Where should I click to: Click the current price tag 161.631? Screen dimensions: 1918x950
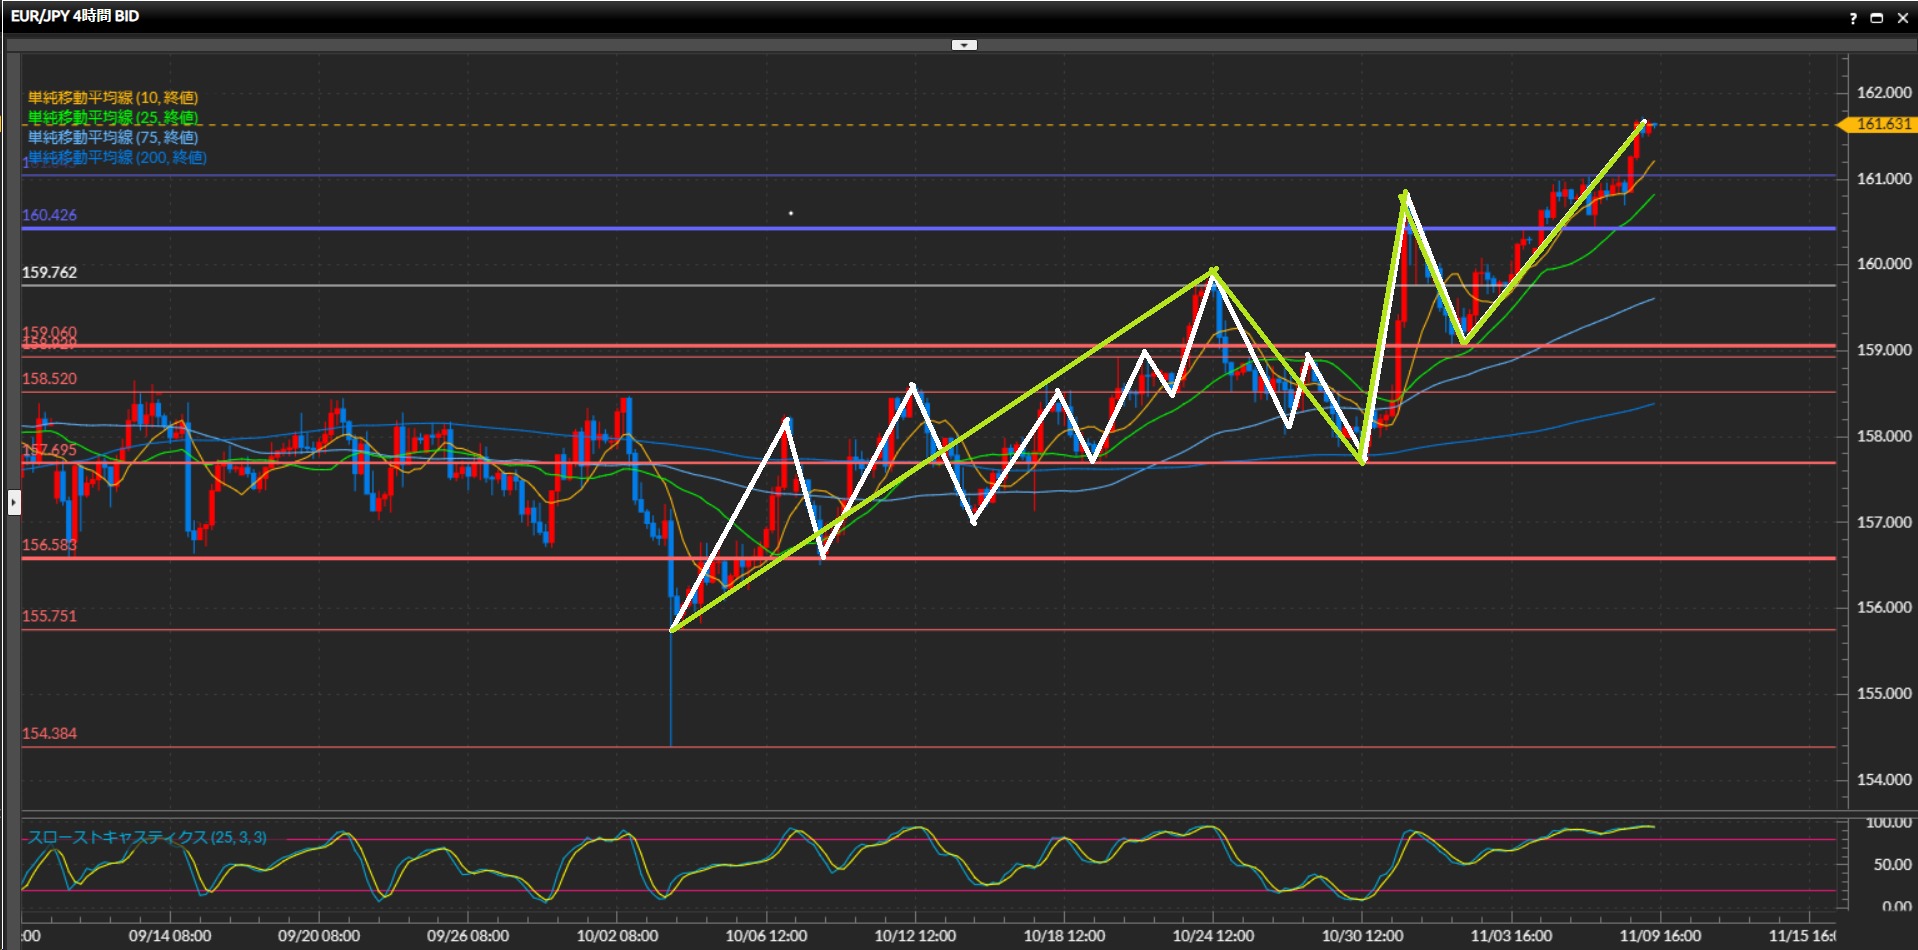[x=1882, y=124]
